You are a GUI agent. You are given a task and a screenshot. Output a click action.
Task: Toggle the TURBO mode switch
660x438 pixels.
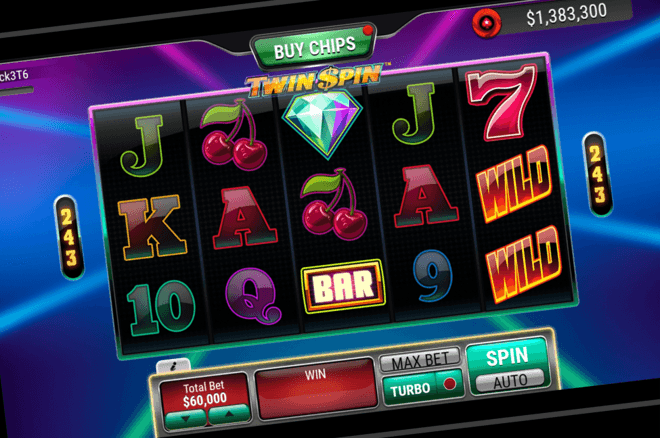pyautogui.click(x=423, y=388)
